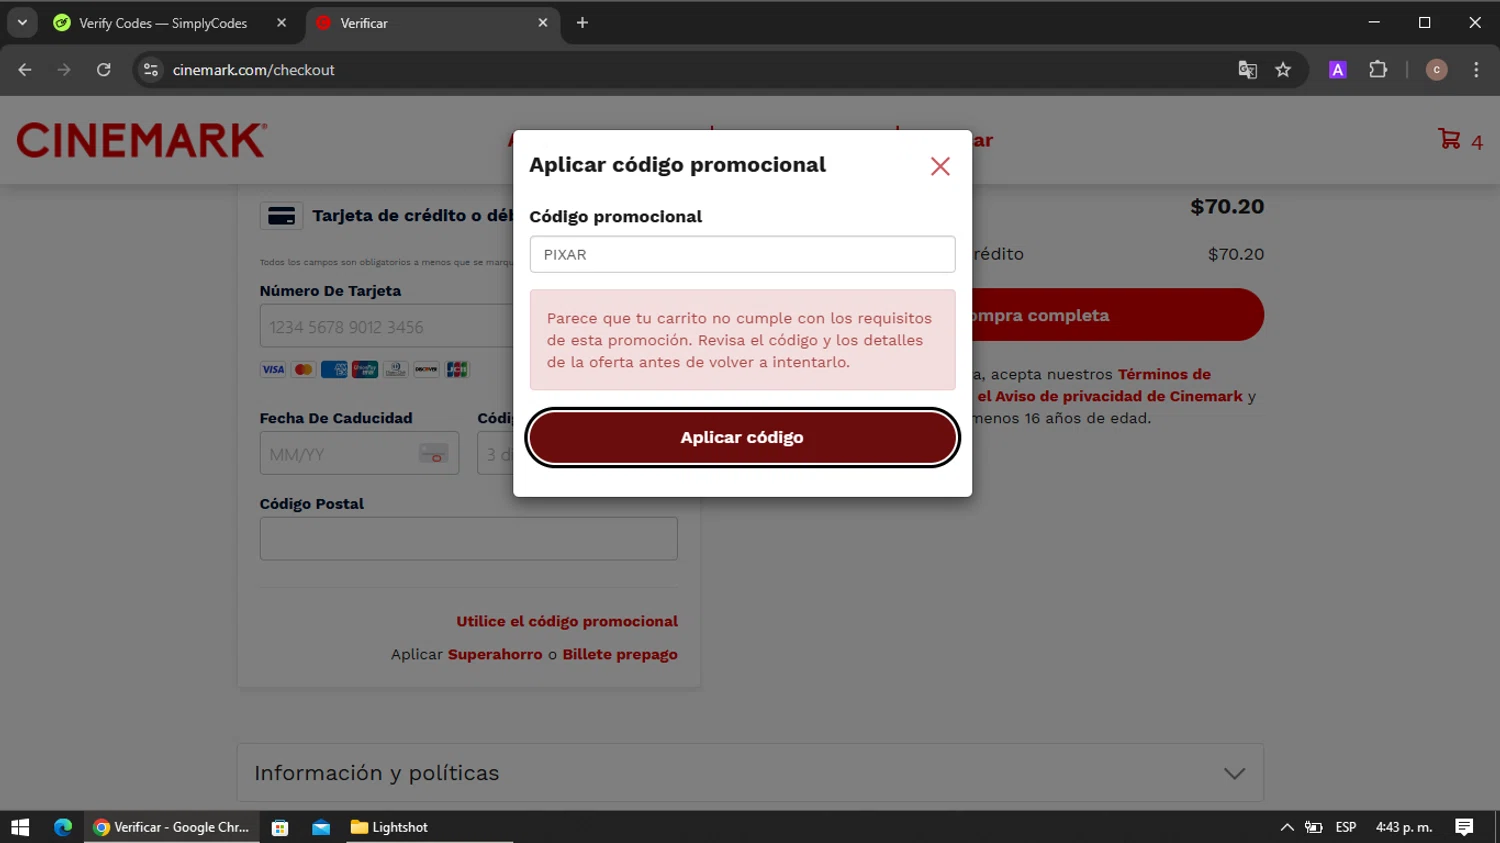
Task: Open the Términos de link
Action: [x=1164, y=374]
